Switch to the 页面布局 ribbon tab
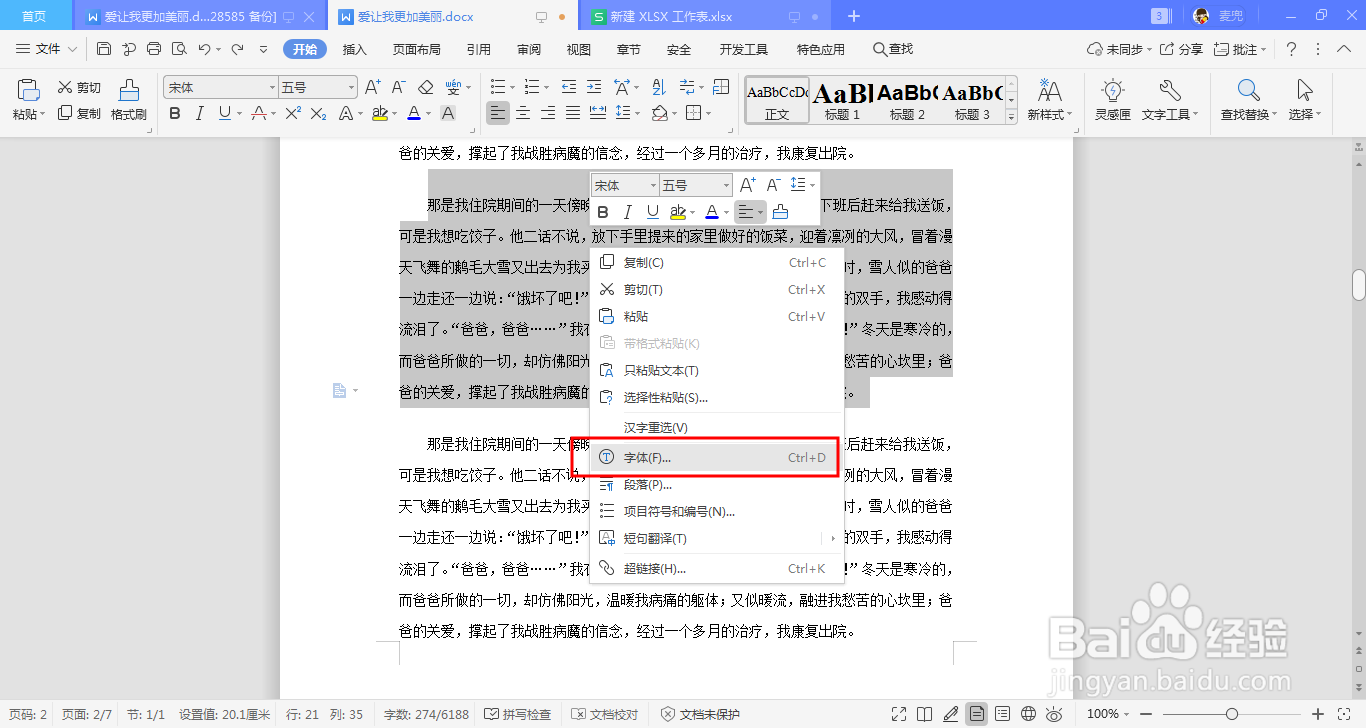Viewport: 1366px width, 728px height. coord(416,48)
